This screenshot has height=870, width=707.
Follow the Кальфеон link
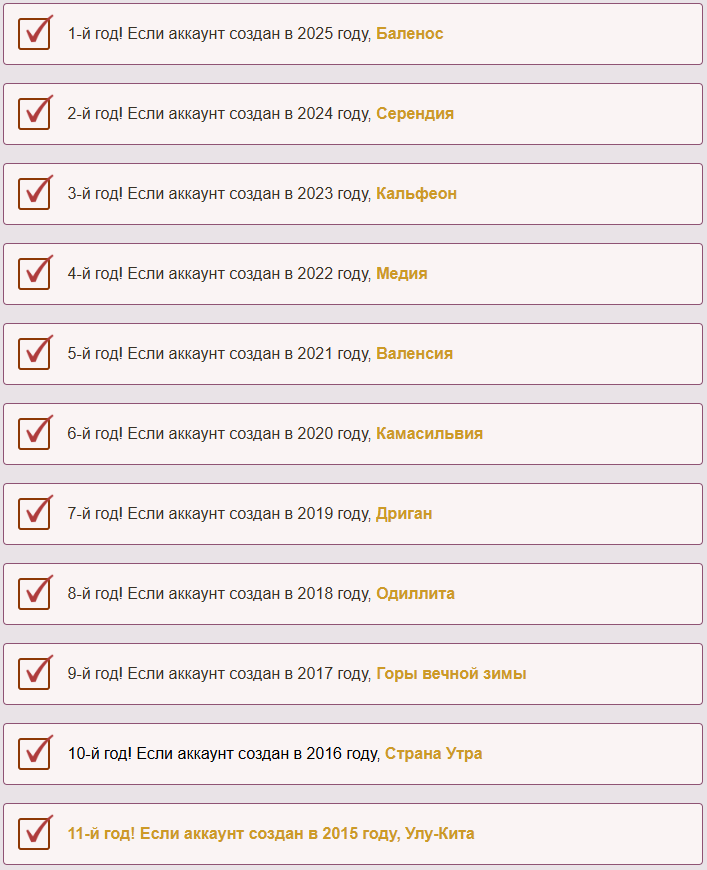point(416,194)
